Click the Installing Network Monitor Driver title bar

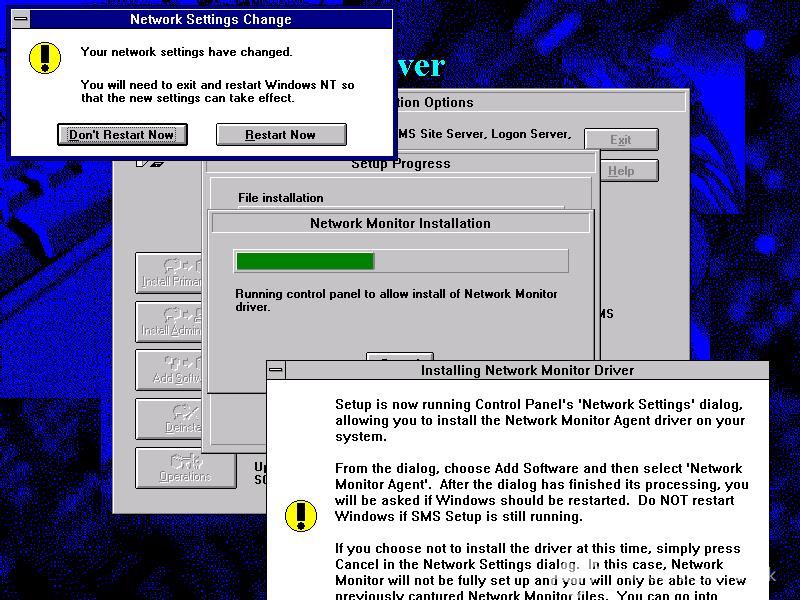tap(527, 370)
